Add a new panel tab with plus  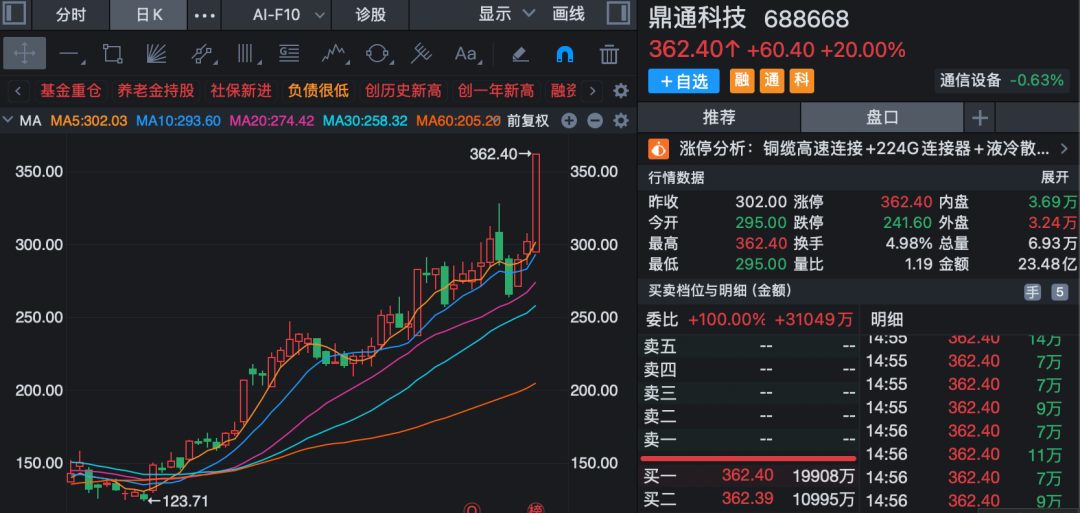(979, 118)
